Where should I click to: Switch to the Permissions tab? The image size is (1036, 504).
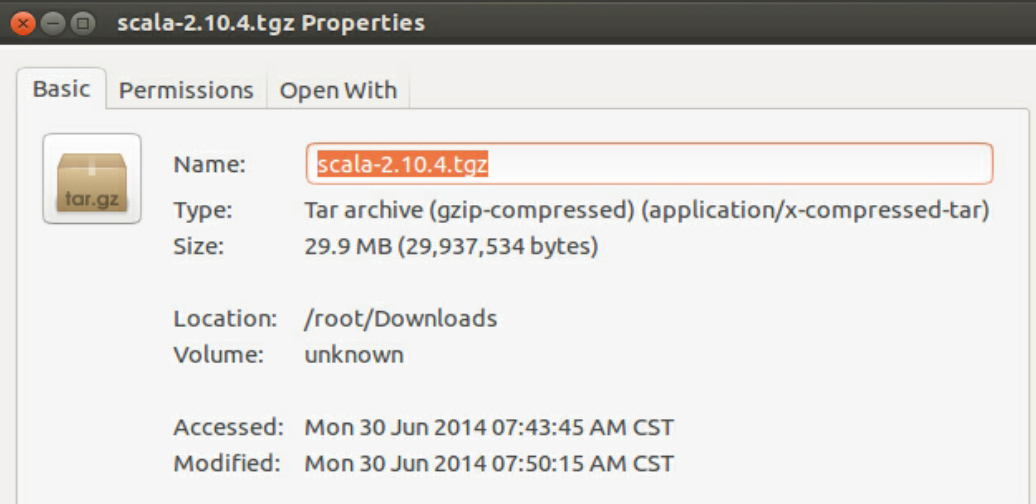[186, 90]
